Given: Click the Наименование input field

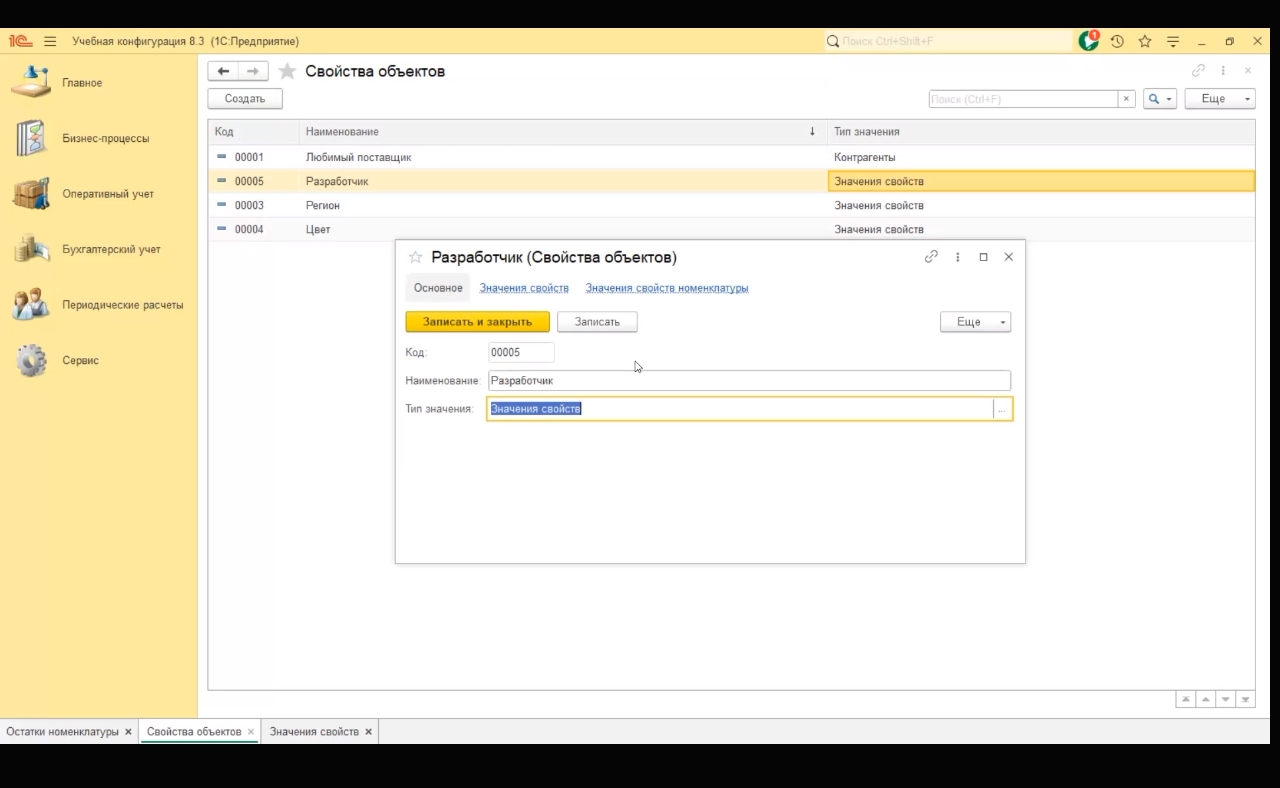Looking at the screenshot, I should (749, 381).
